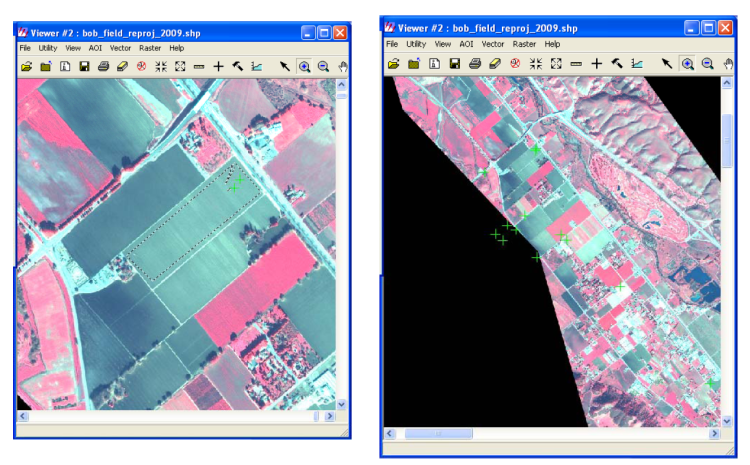This screenshot has height=465, width=750.
Task: Save layer with right viewer's floppy disk icon
Action: [x=454, y=64]
